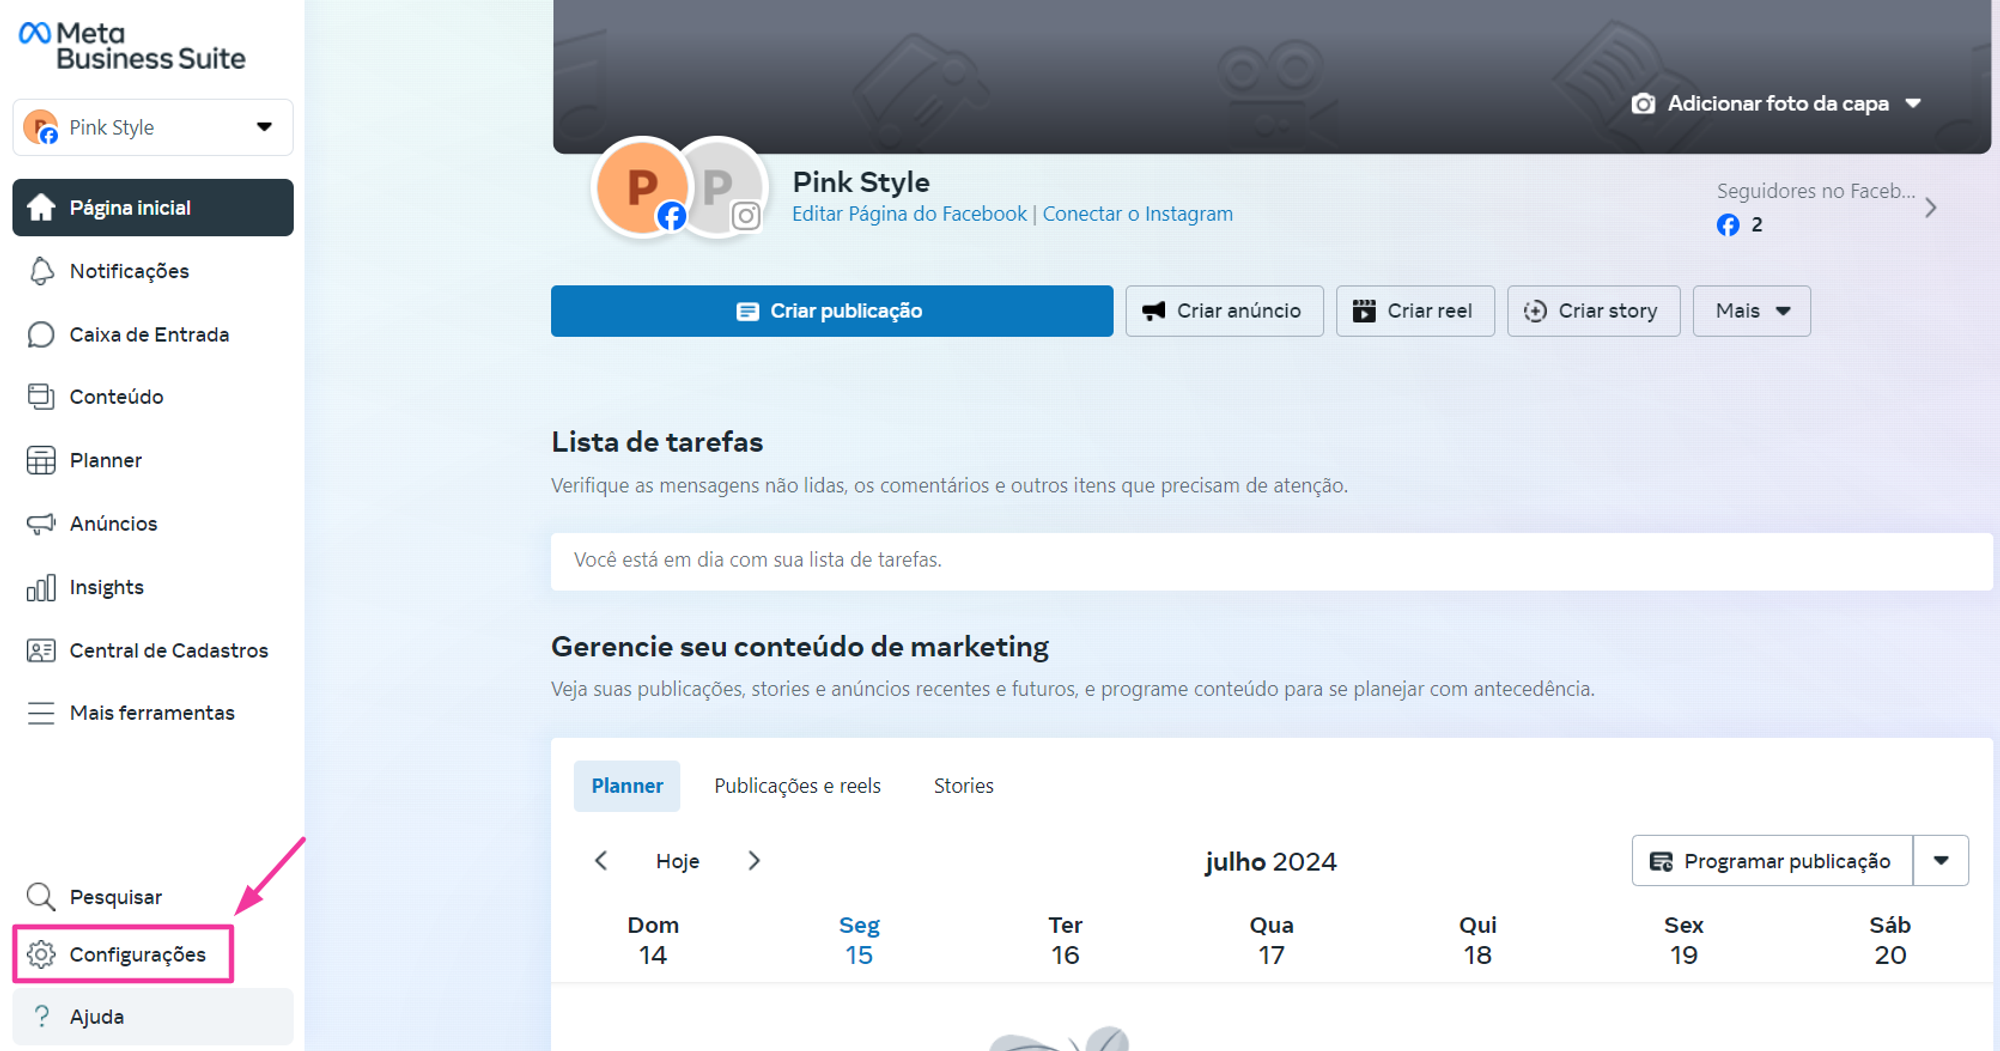This screenshot has height=1051, width=2000.
Task: Open Central de Cadastros icon
Action: 41,650
